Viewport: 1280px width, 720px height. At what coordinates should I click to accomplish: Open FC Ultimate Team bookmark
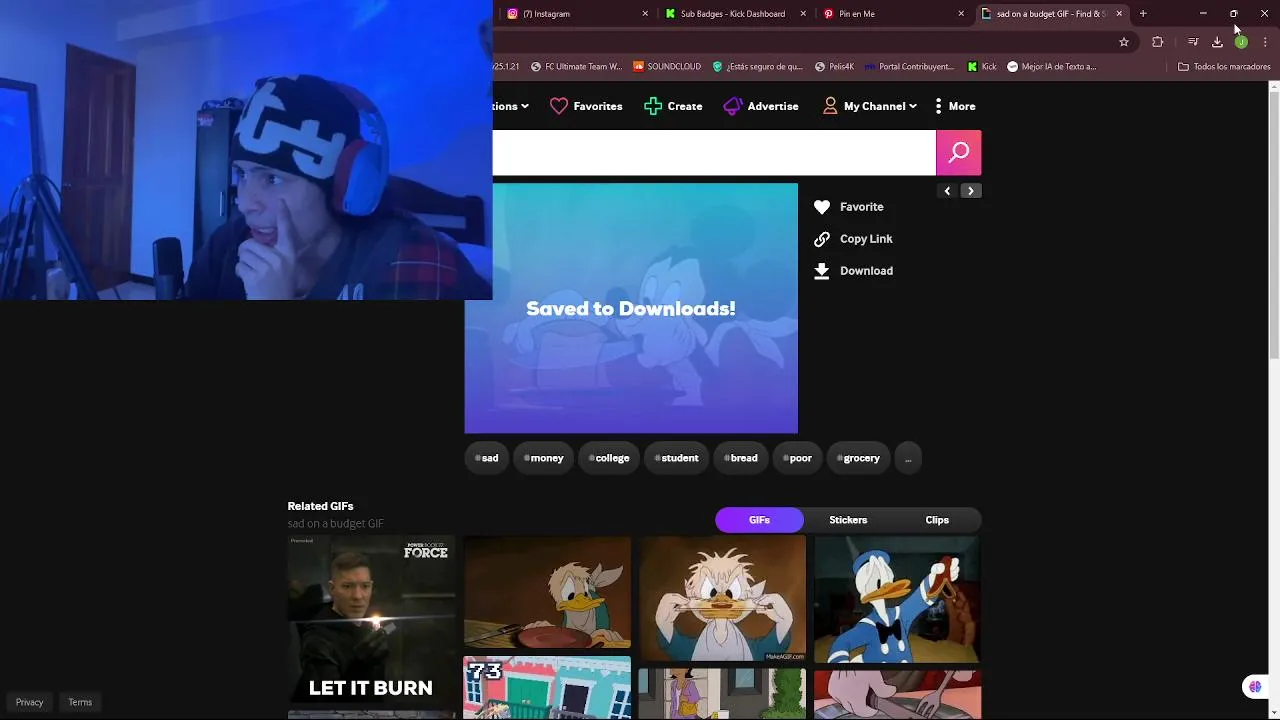576,67
